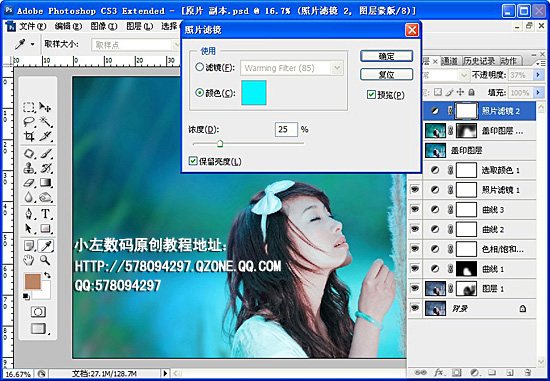Toggle the 保留亮度(L) checkbox

click(193, 161)
